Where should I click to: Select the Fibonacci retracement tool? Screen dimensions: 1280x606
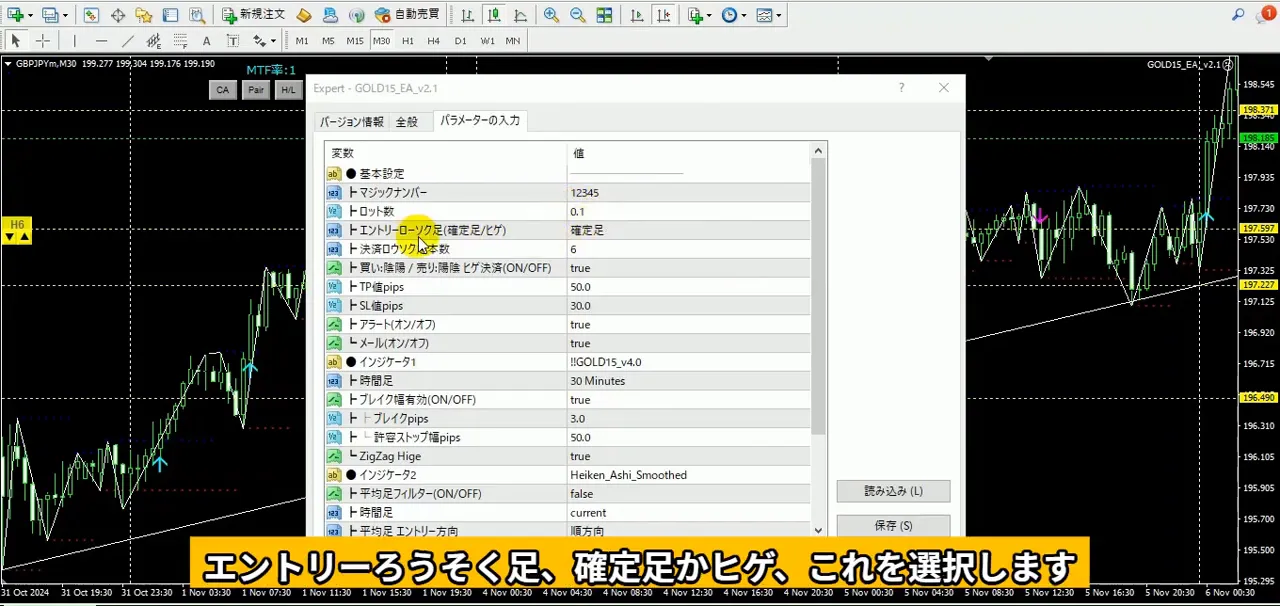(x=181, y=41)
